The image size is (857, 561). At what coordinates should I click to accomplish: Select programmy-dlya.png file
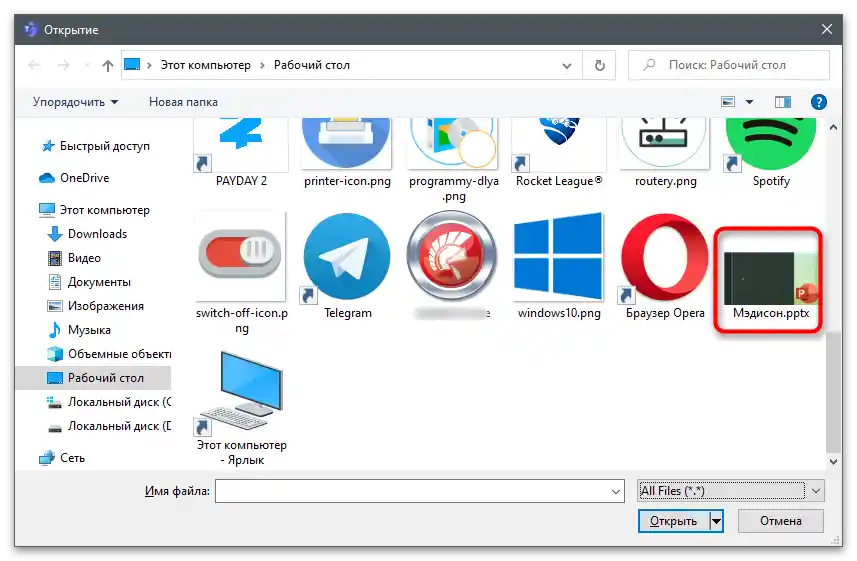click(453, 160)
